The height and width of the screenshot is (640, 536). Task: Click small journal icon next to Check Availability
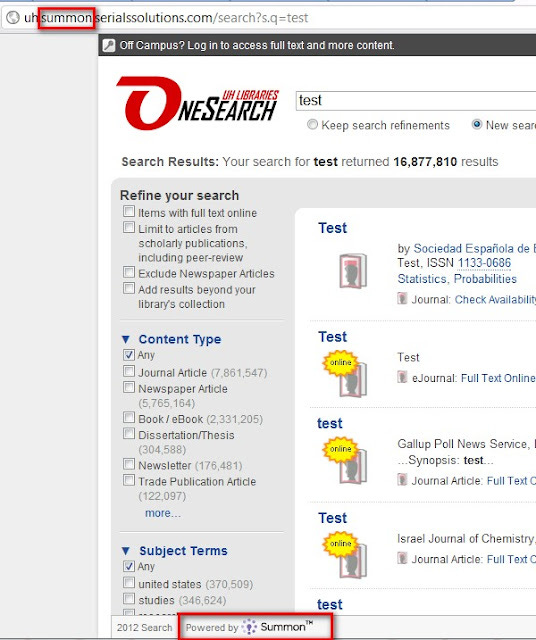coord(402,299)
